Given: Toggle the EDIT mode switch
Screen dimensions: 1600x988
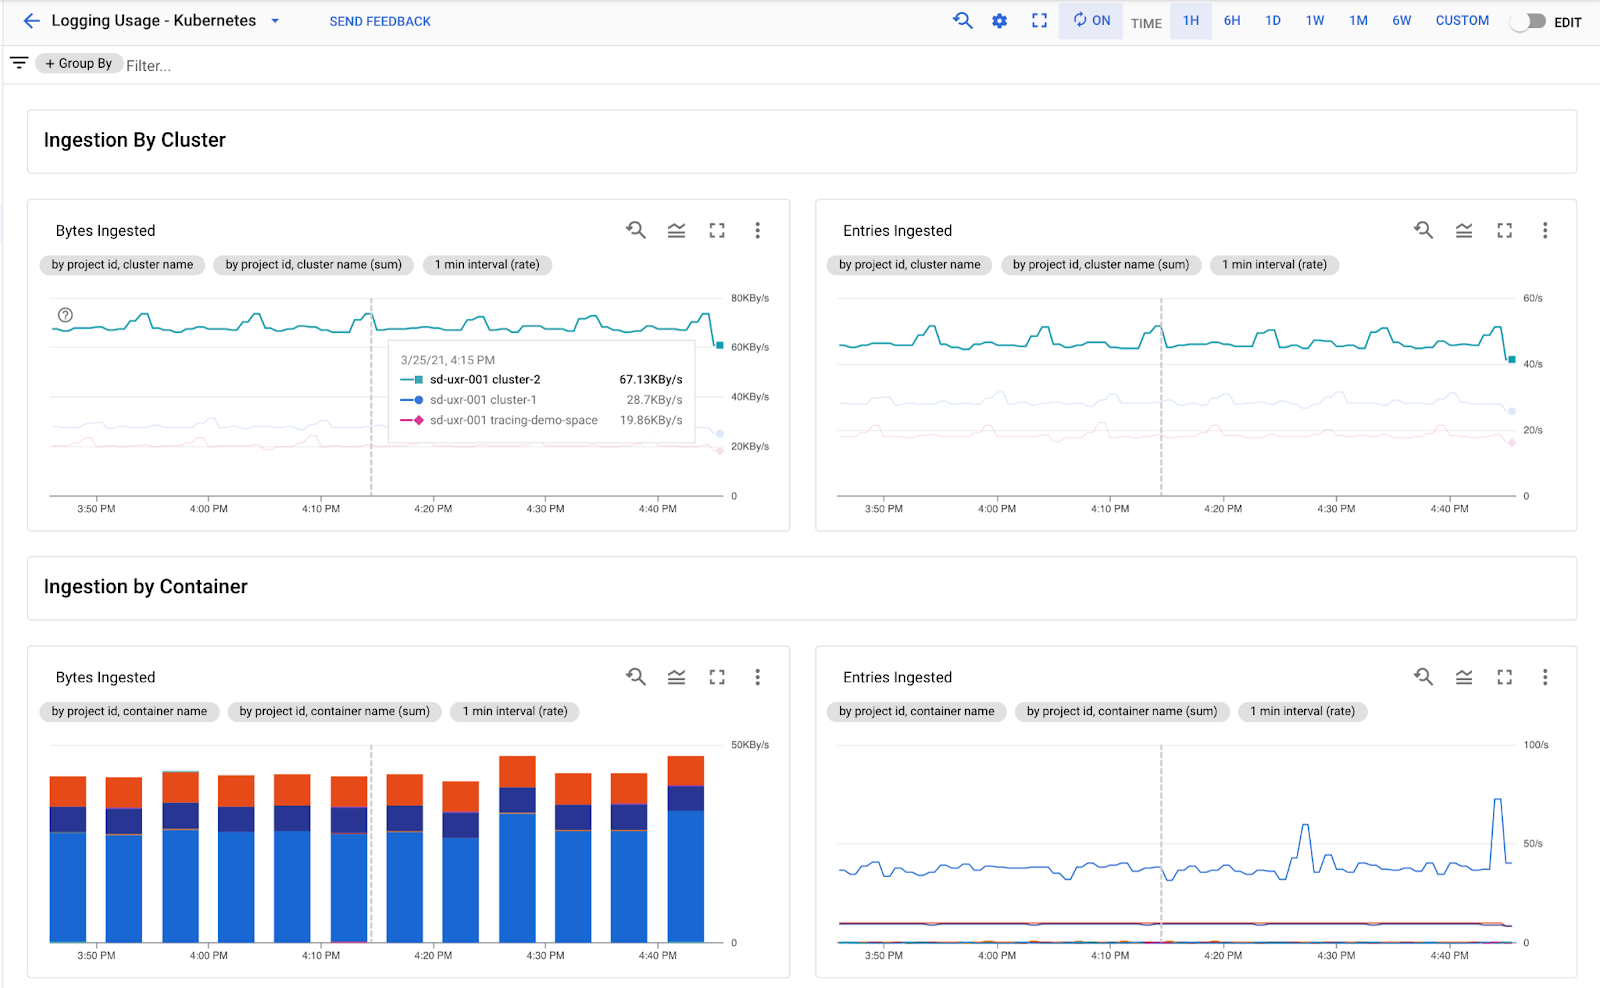Looking at the screenshot, I should pos(1527,21).
